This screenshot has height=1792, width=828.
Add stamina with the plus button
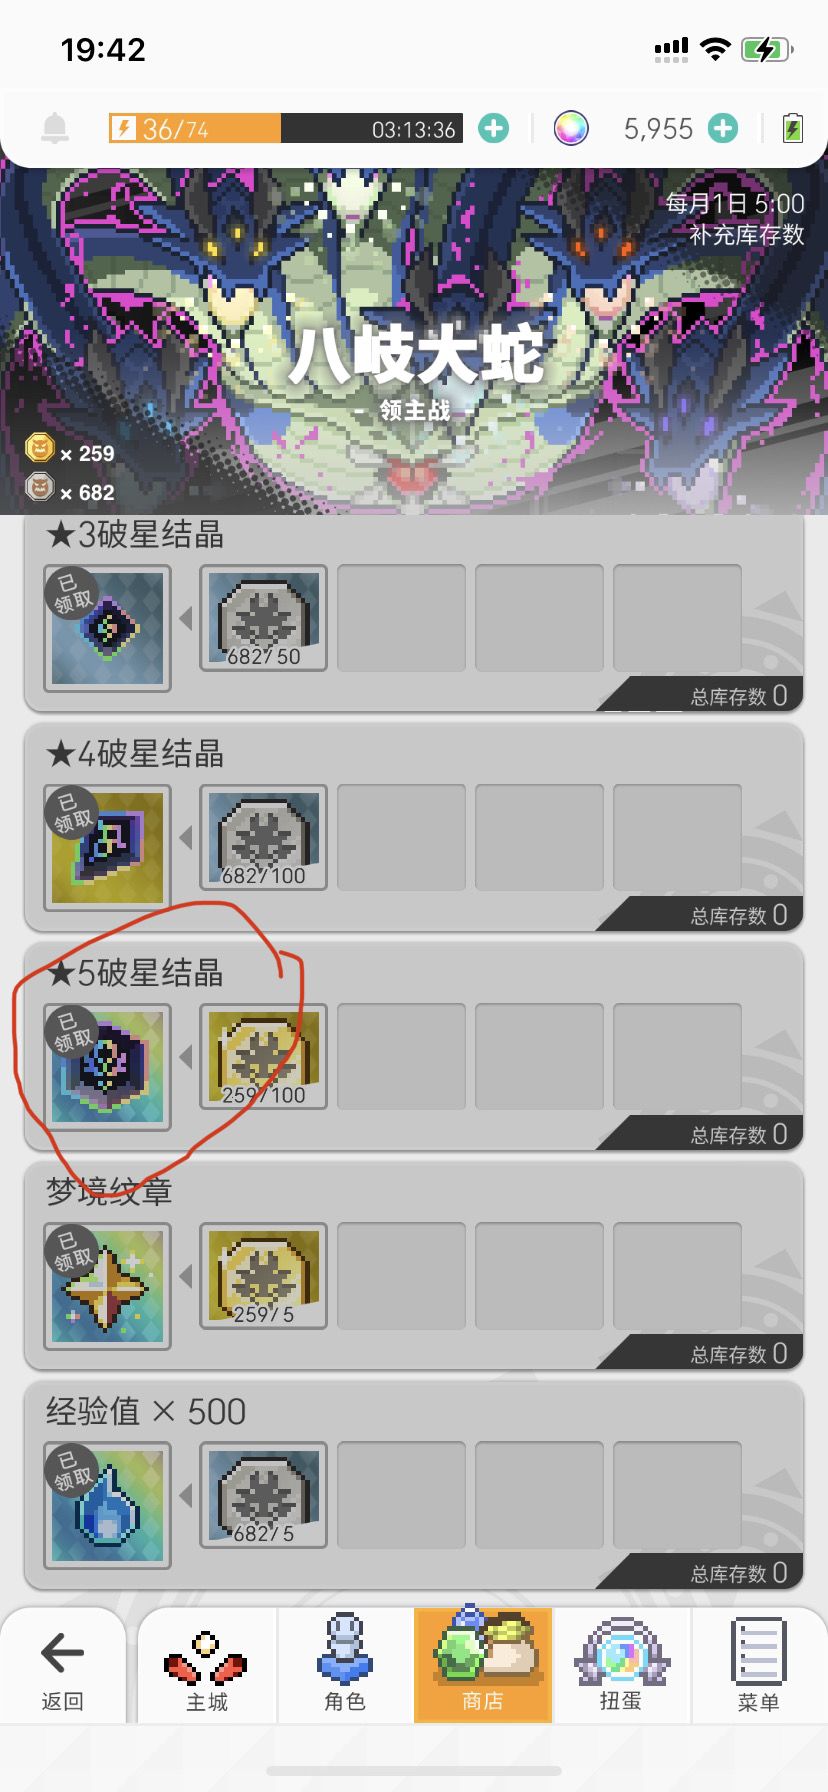(x=493, y=128)
